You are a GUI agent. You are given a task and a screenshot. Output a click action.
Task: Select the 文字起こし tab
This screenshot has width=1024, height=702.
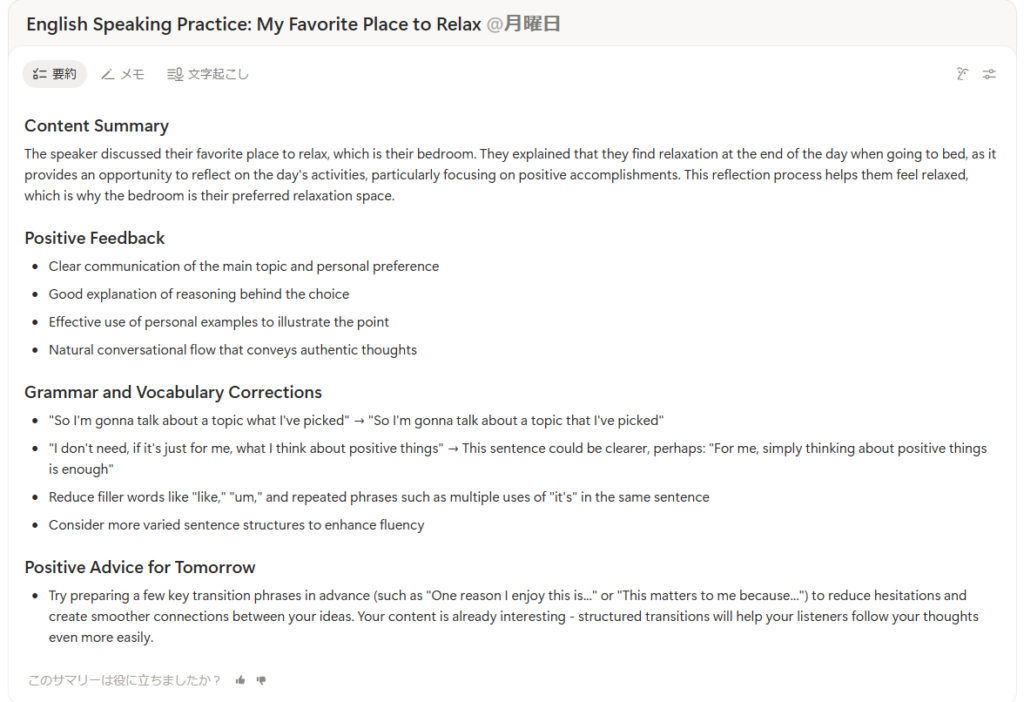coord(208,74)
